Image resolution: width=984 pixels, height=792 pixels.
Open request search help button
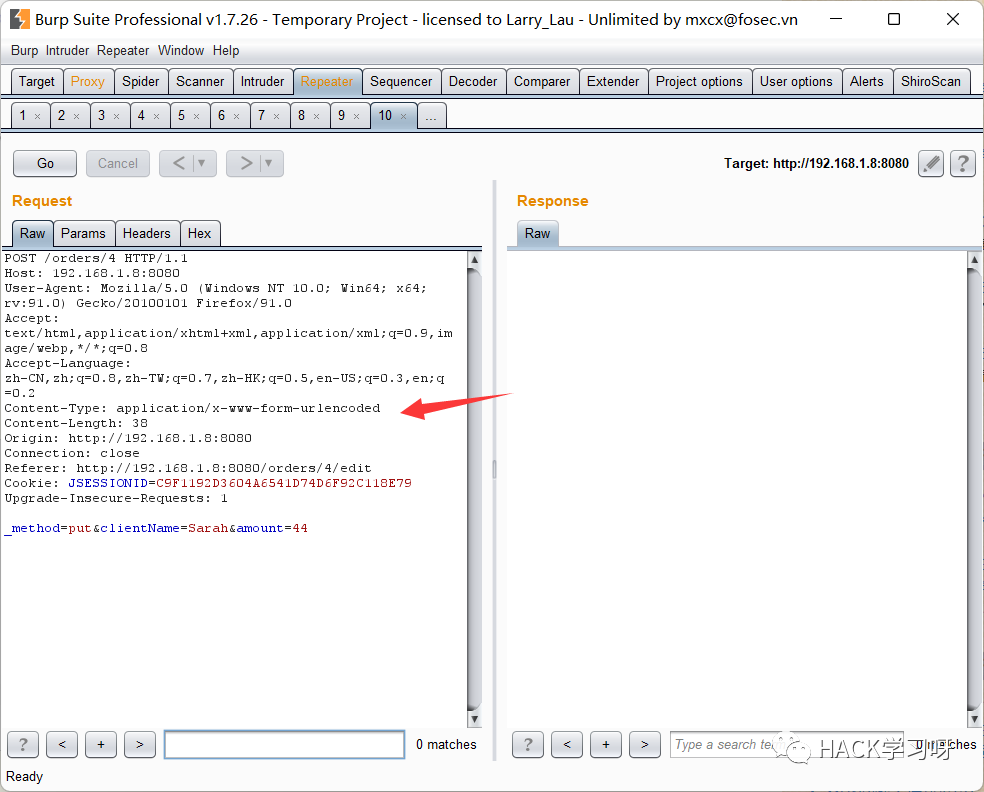point(23,744)
